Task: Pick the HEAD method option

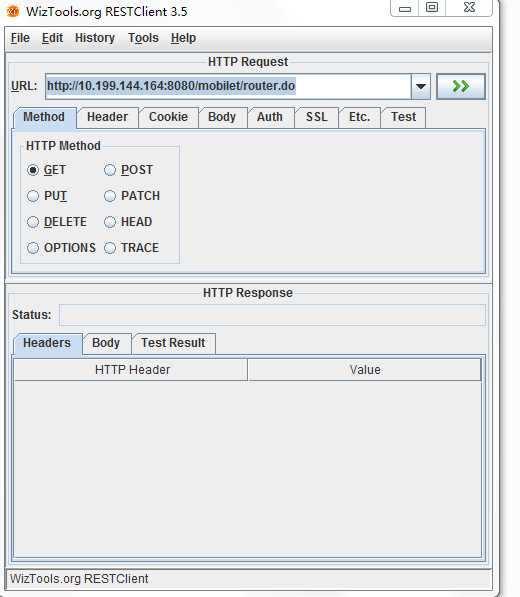Action: (x=110, y=222)
